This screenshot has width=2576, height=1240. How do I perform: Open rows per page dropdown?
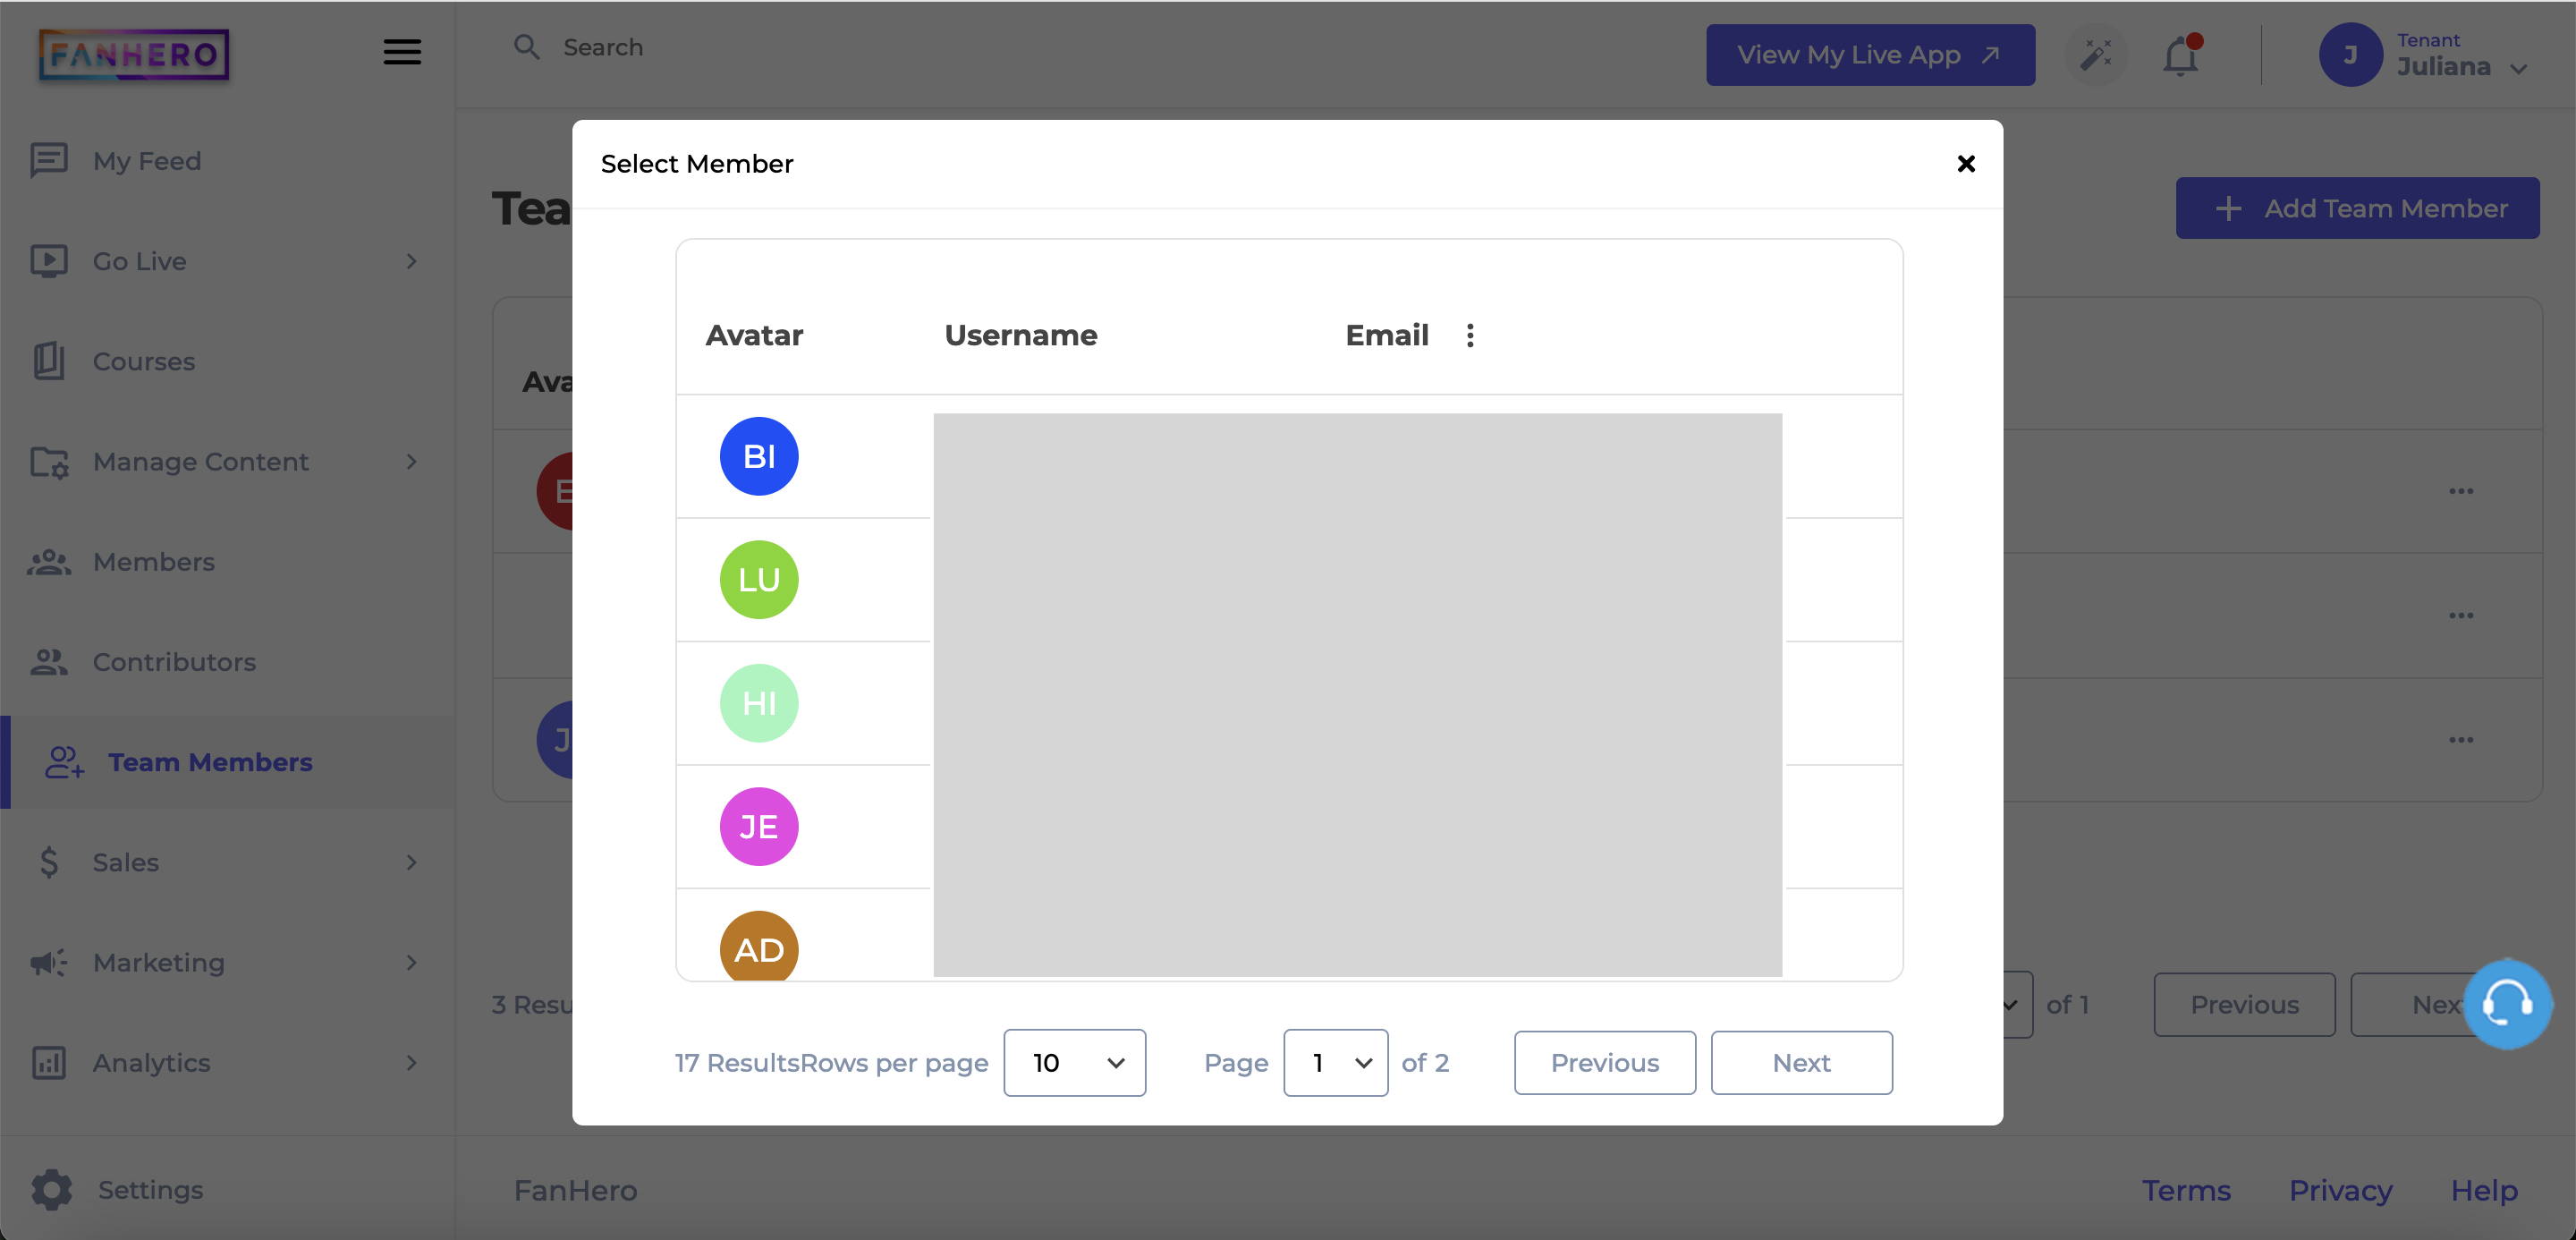click(1074, 1062)
